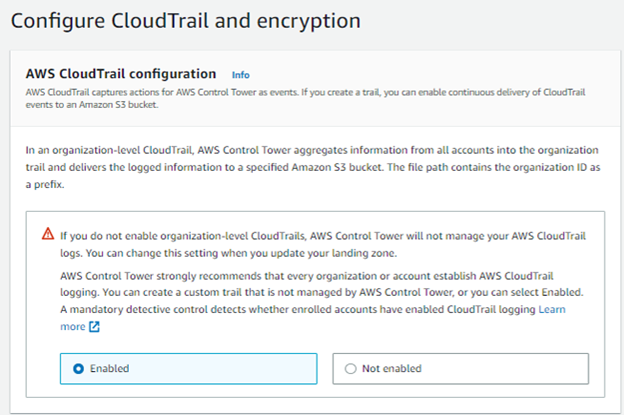This screenshot has height=415, width=624.
Task: Select the Not enabled radio button
Action: click(351, 368)
